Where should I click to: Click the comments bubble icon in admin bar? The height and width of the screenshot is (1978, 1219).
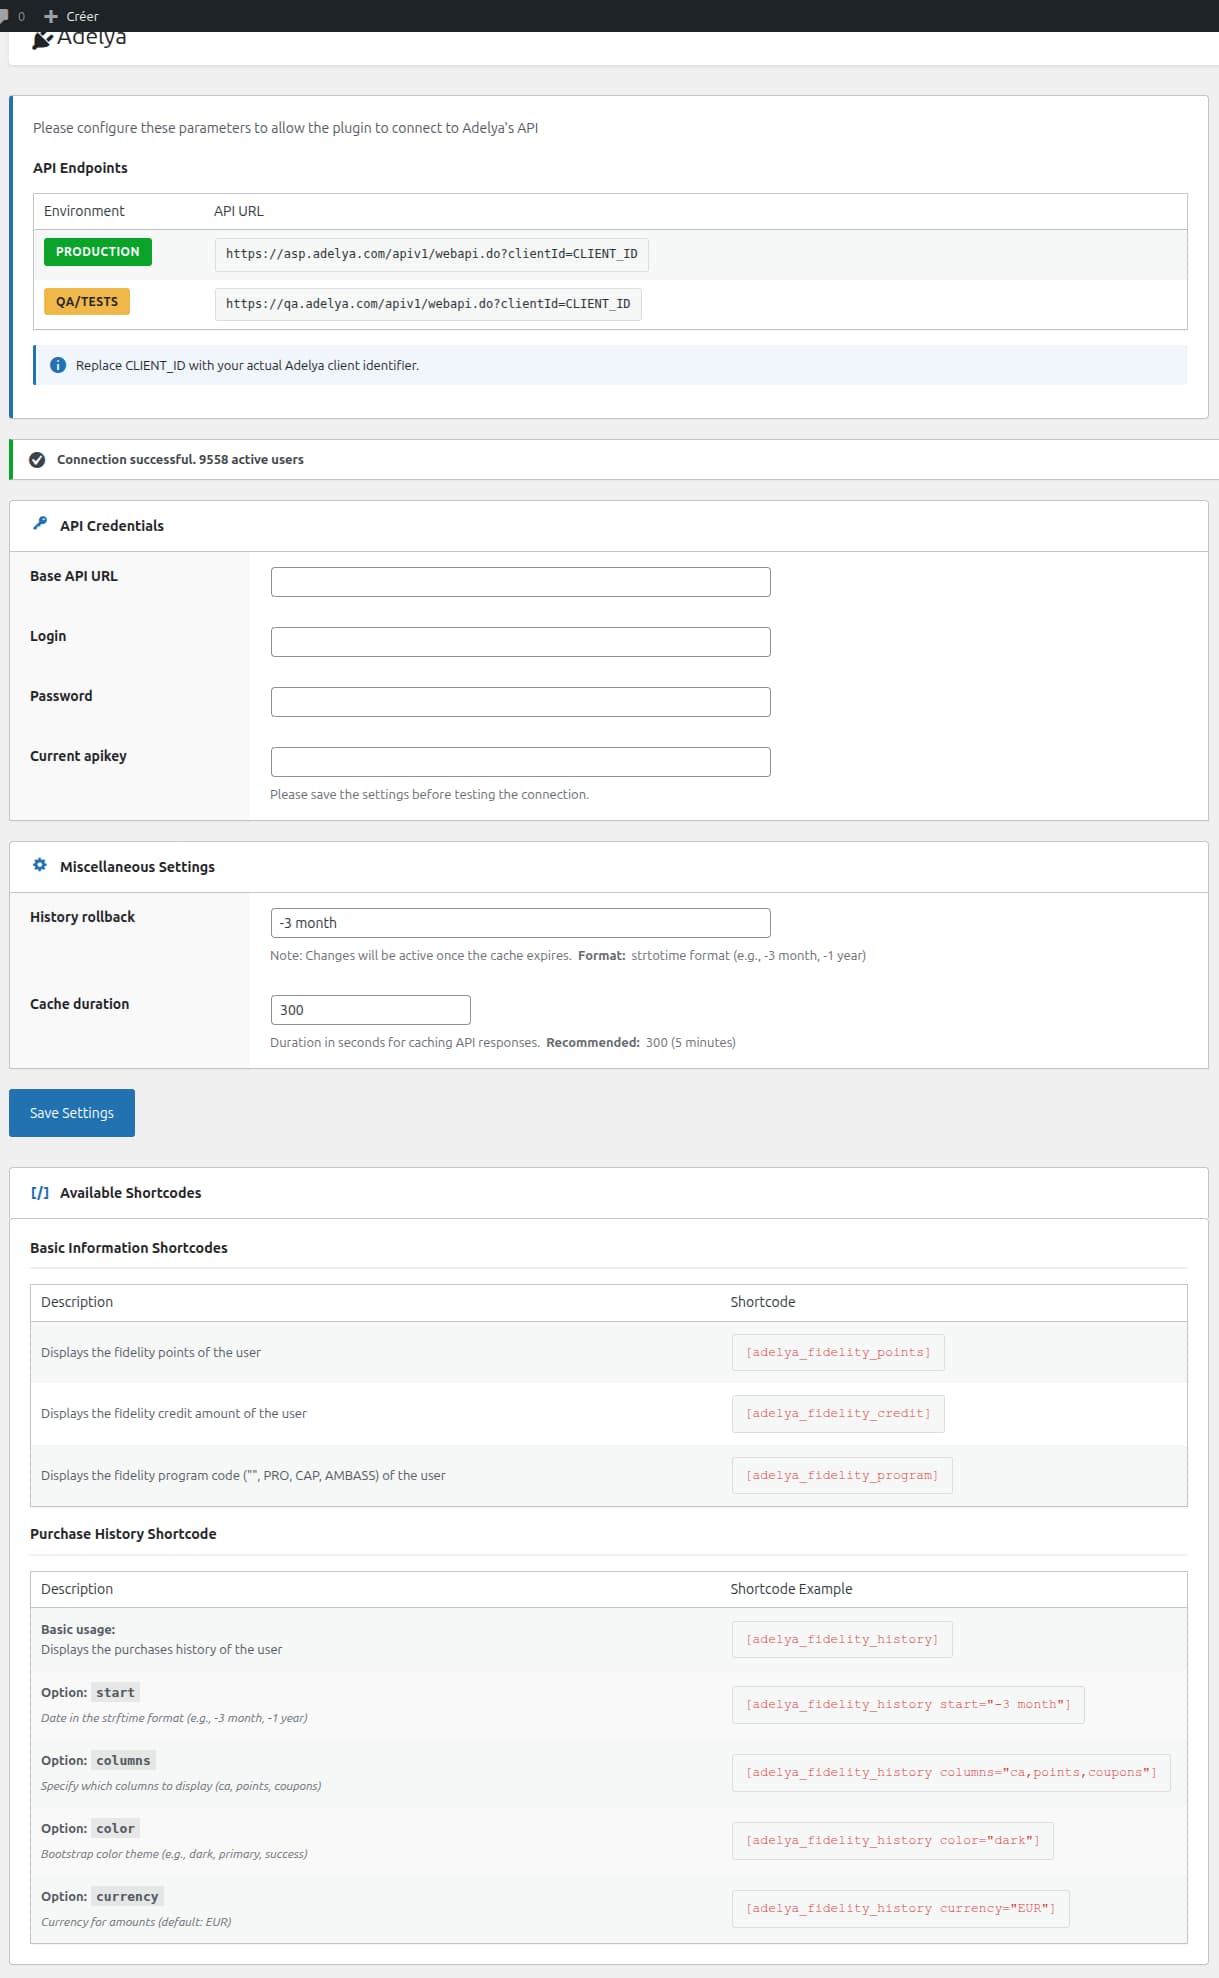4,16
